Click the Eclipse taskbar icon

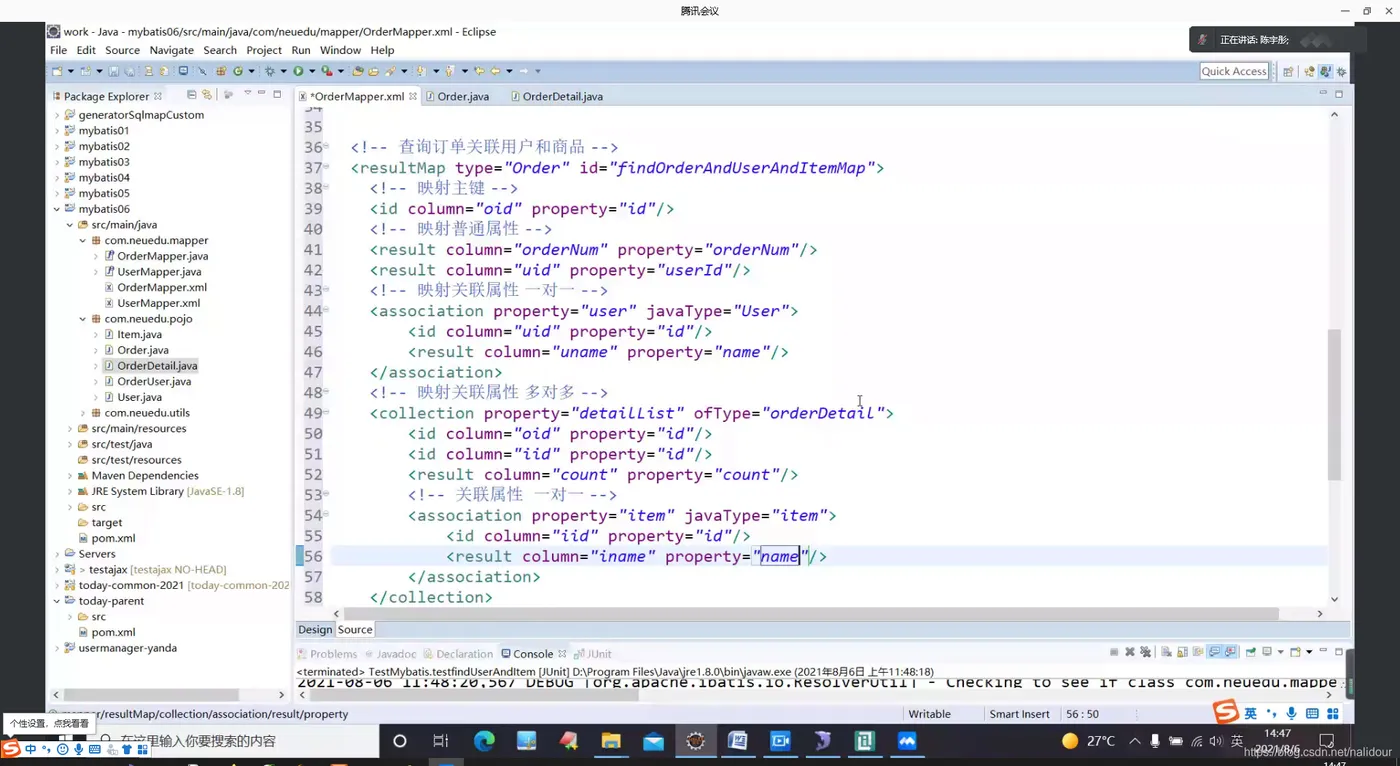click(695, 741)
